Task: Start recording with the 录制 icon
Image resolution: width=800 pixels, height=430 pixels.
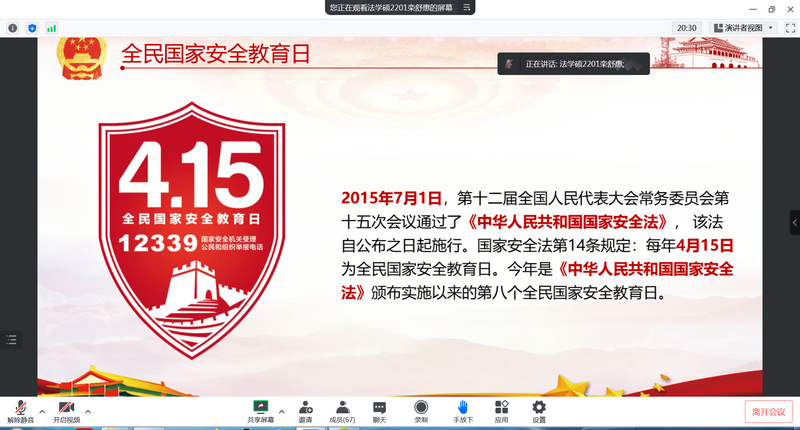Action: click(421, 410)
